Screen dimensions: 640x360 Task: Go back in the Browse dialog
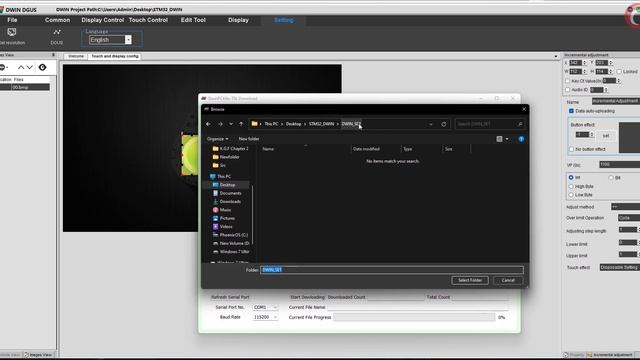[209, 124]
